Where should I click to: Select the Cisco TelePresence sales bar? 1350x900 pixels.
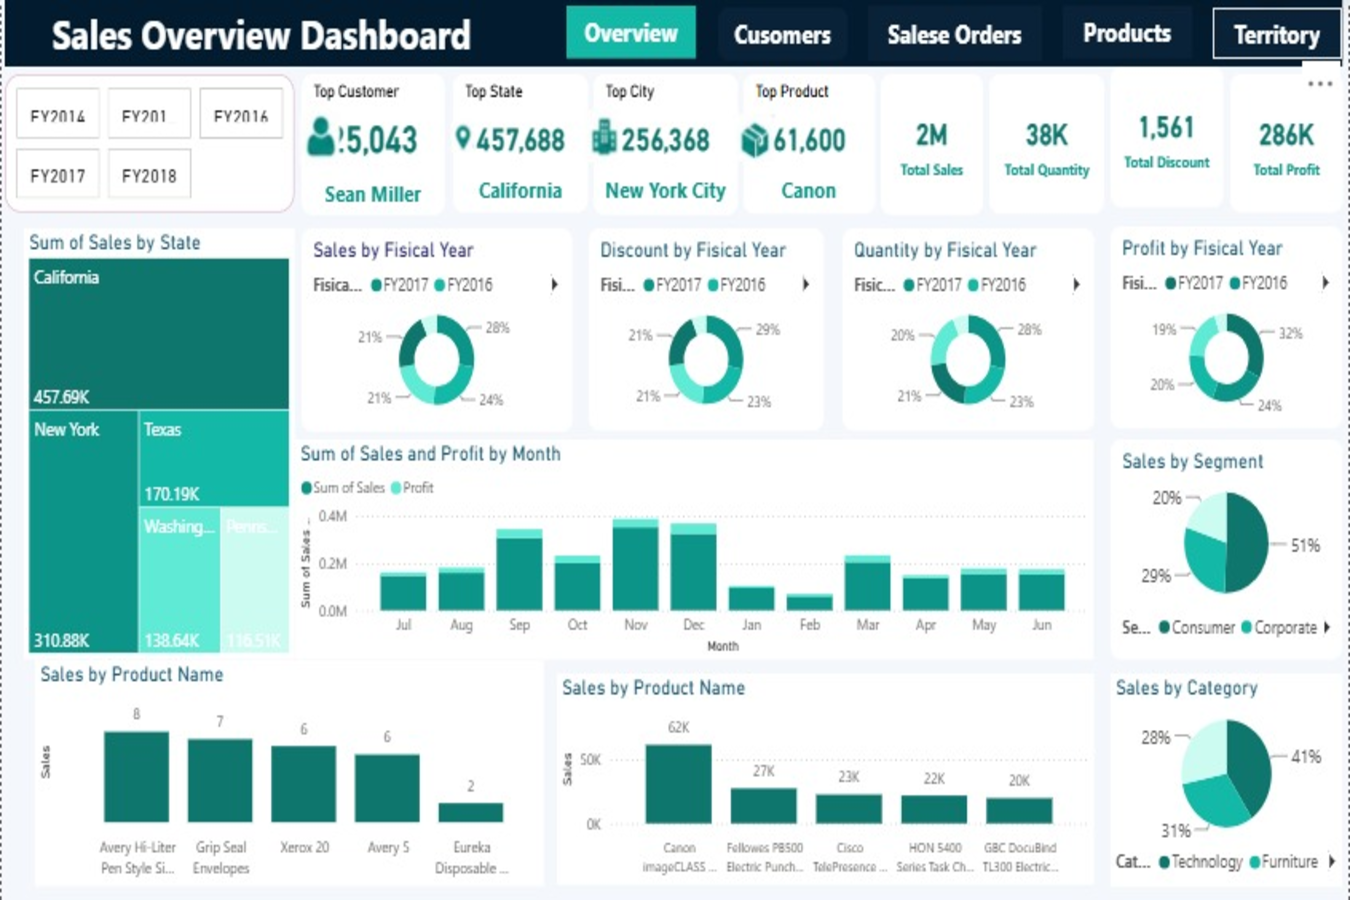click(848, 809)
